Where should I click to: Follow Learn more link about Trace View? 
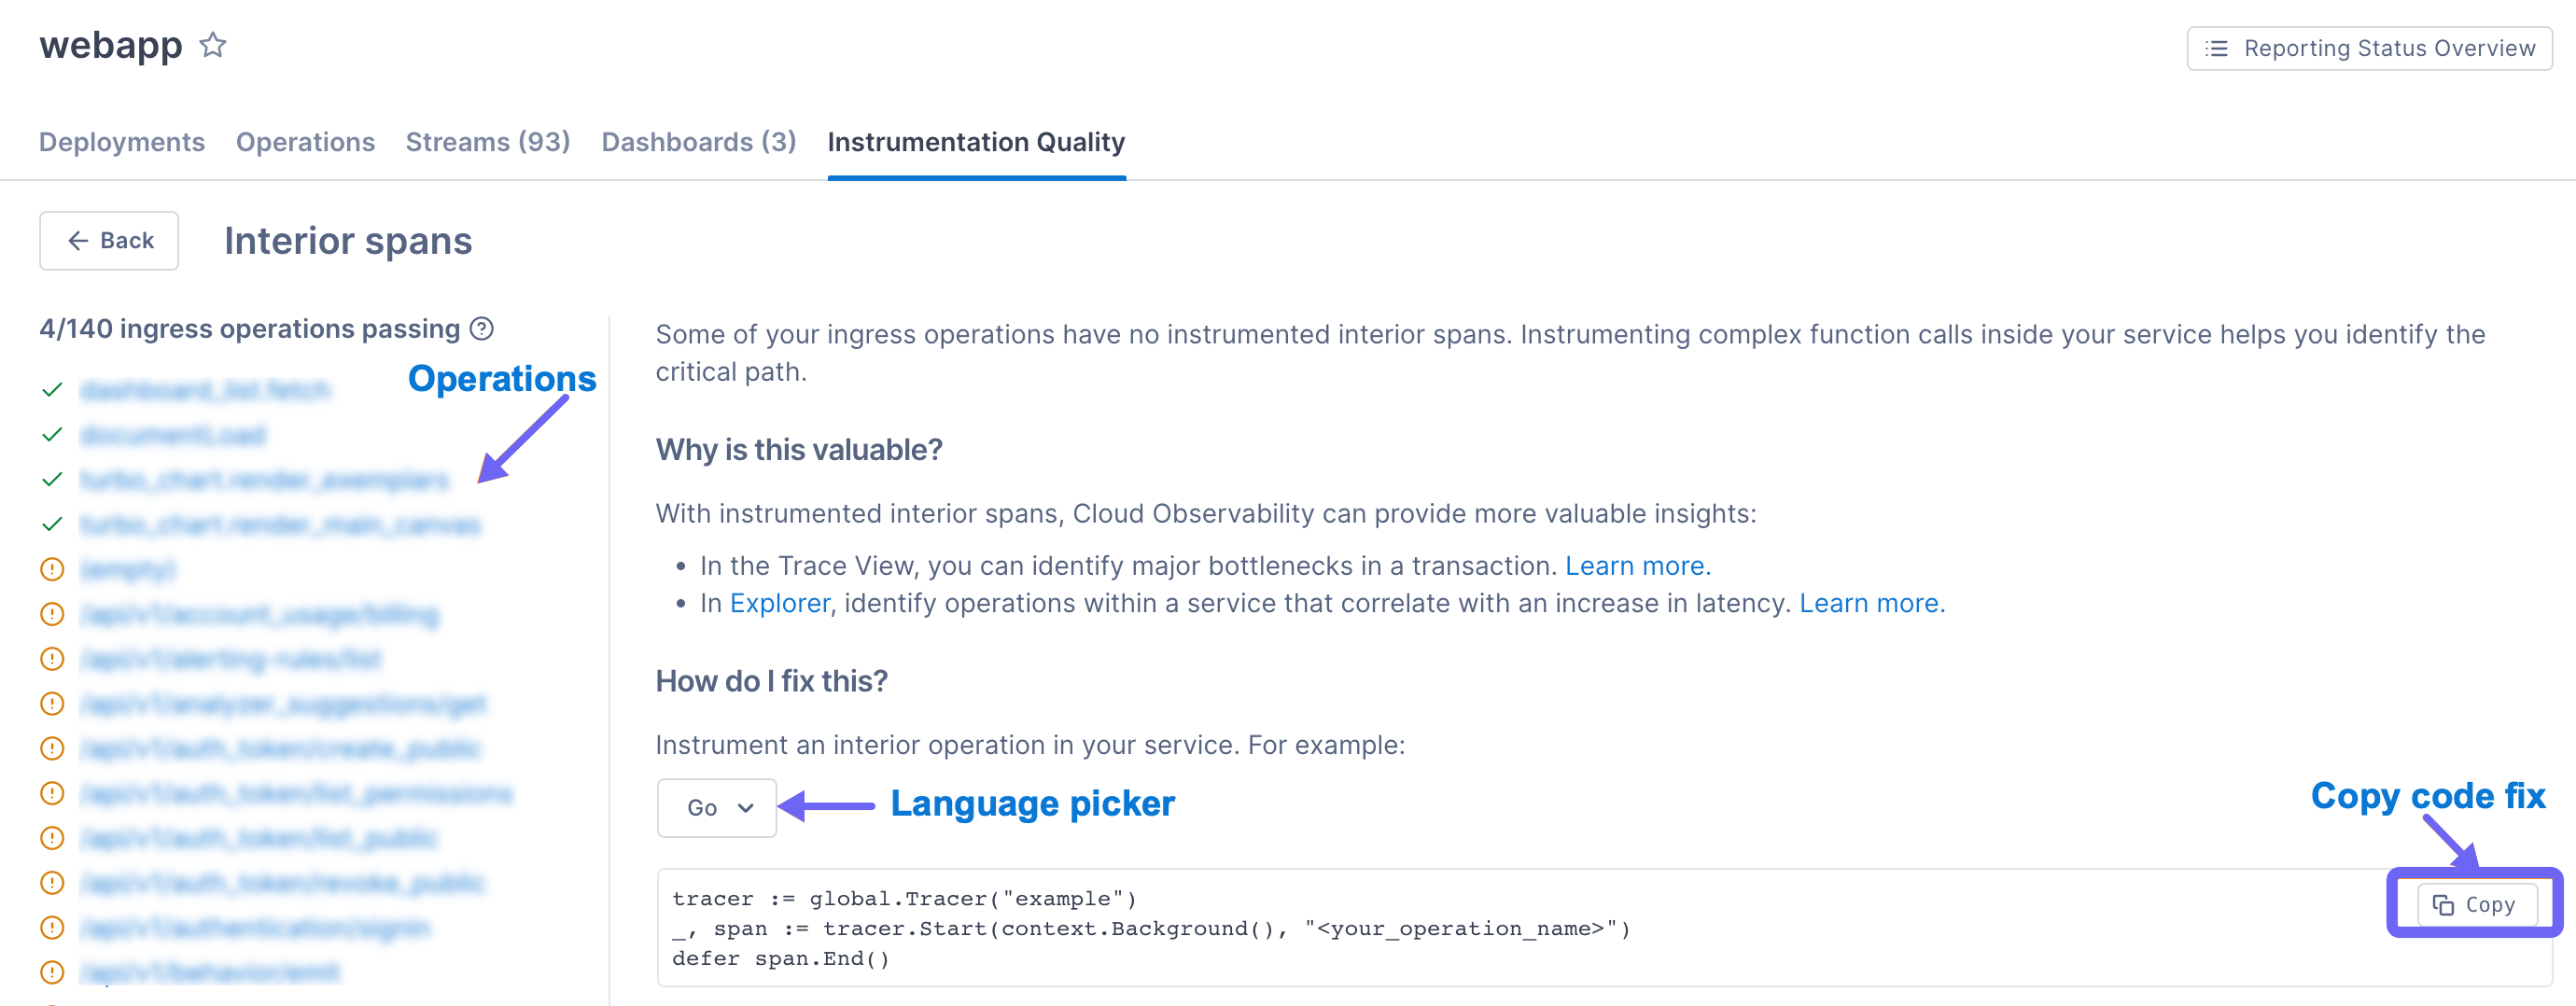pos(1637,566)
